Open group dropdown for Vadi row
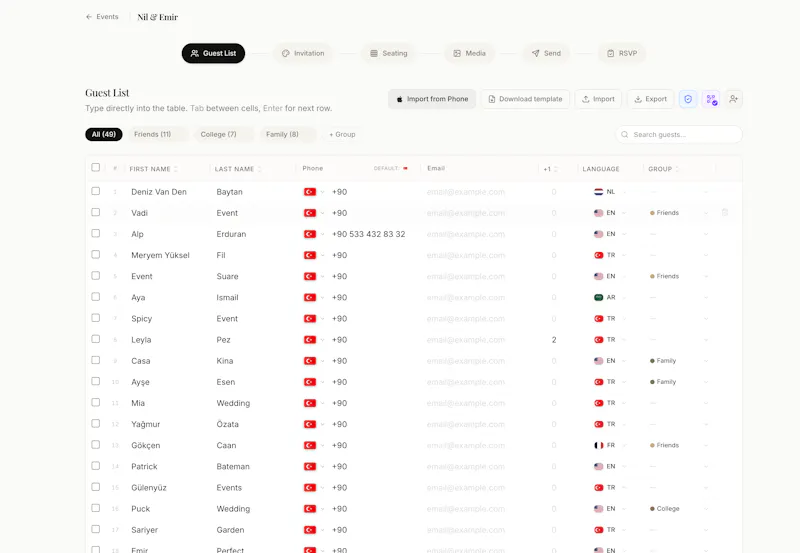Viewport: 800px width, 553px height. tap(706, 213)
